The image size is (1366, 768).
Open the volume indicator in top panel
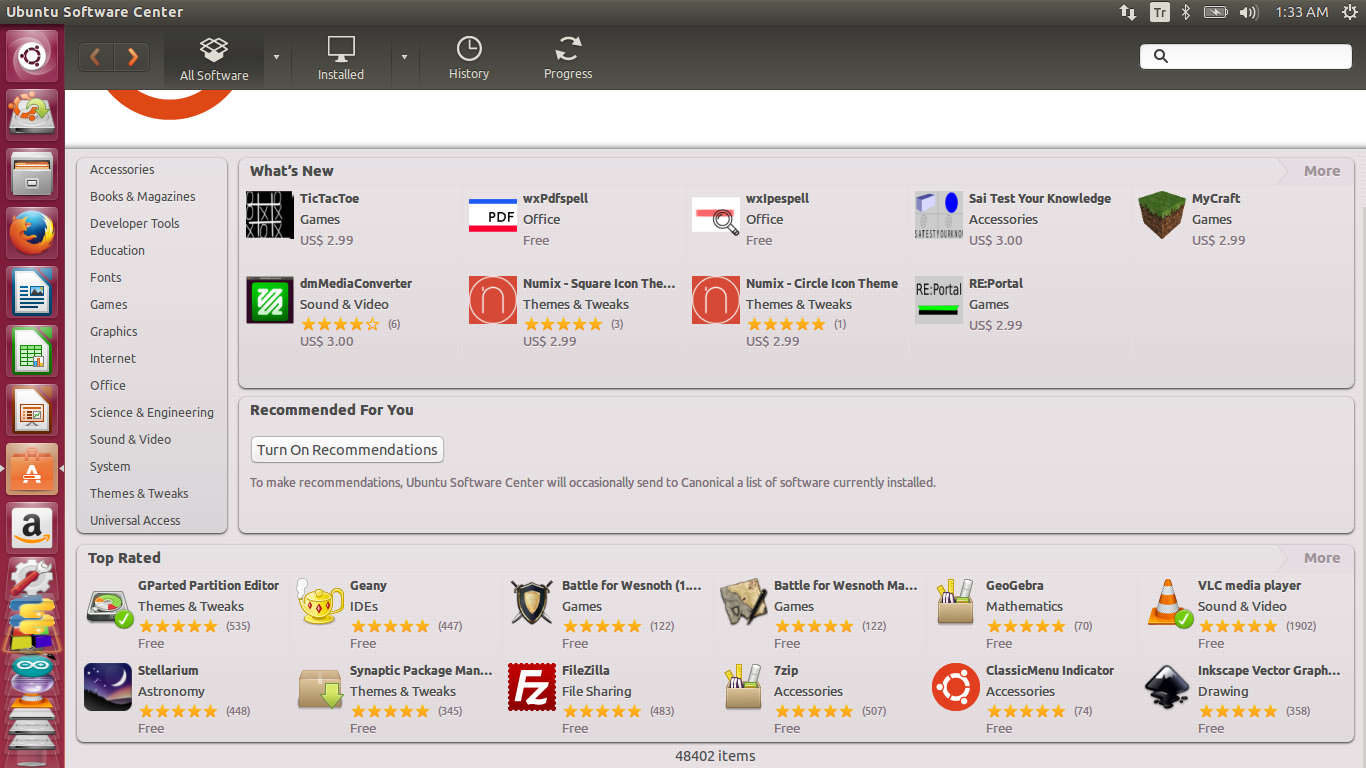pyautogui.click(x=1248, y=12)
